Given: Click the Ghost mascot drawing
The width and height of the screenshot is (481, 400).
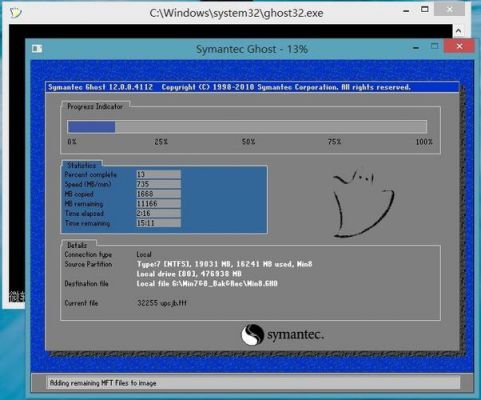Looking at the screenshot, I should point(363,204).
